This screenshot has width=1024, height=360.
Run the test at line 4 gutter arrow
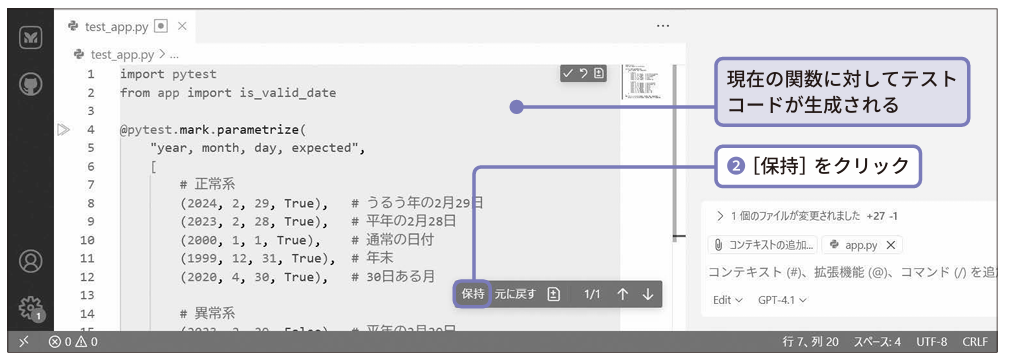coord(63,129)
